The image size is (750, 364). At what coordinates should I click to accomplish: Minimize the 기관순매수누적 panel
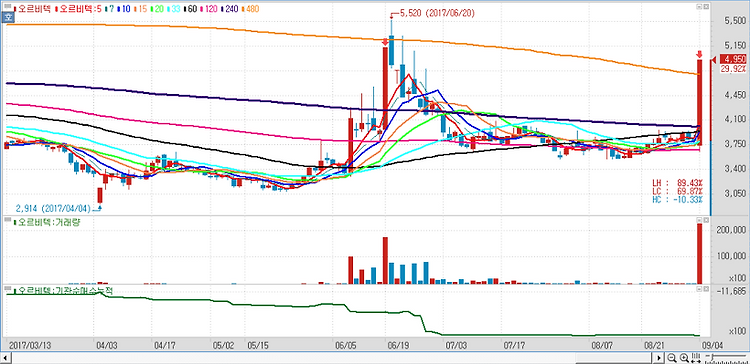tap(699, 289)
